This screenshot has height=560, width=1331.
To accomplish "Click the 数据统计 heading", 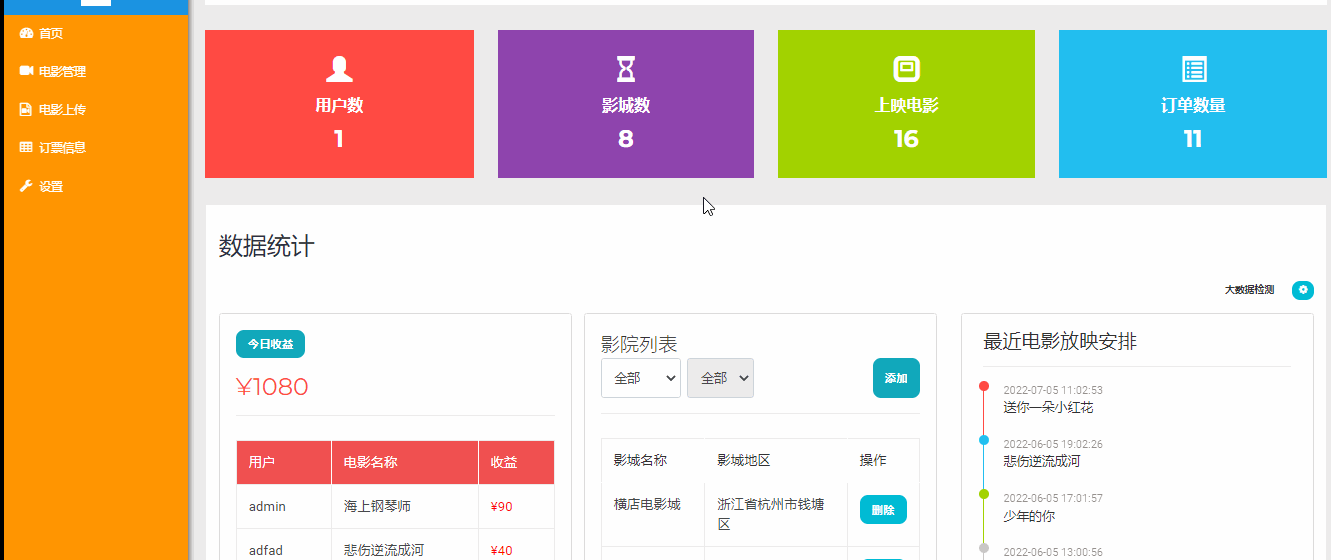I will pyautogui.click(x=267, y=246).
